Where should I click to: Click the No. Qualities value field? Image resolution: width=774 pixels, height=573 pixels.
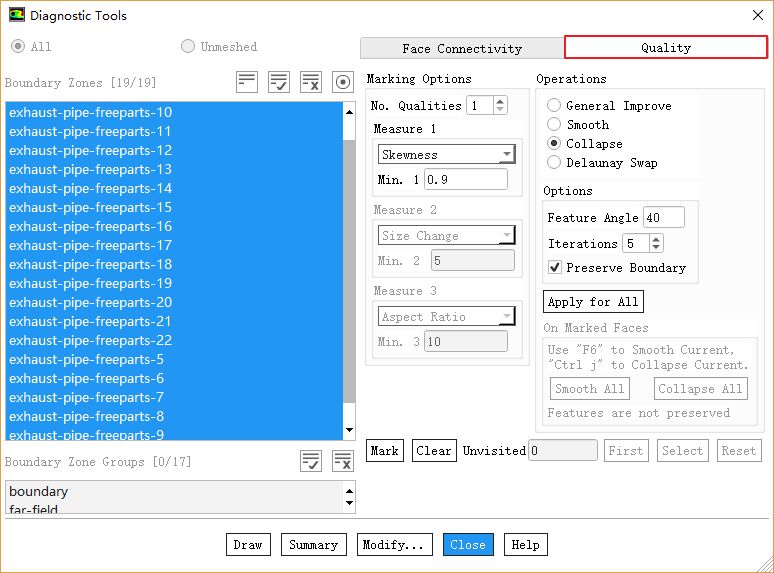[x=481, y=105]
